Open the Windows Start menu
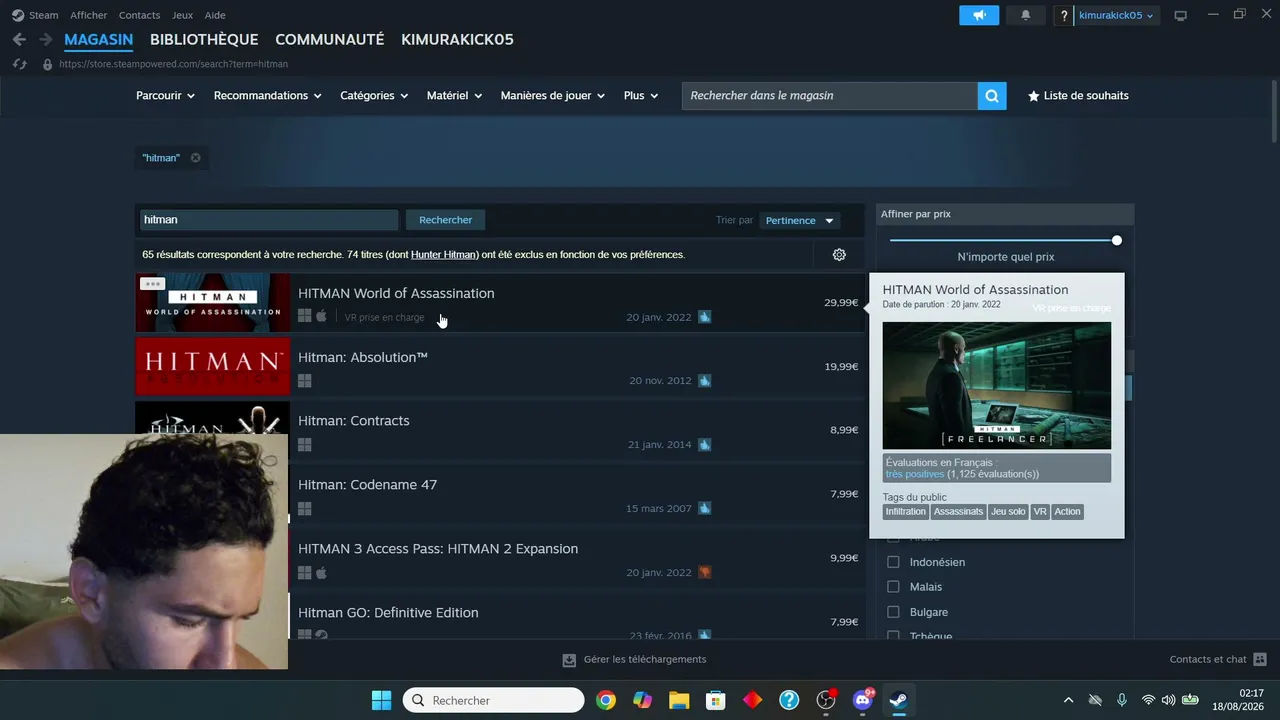Image resolution: width=1280 pixels, height=720 pixels. [381, 700]
